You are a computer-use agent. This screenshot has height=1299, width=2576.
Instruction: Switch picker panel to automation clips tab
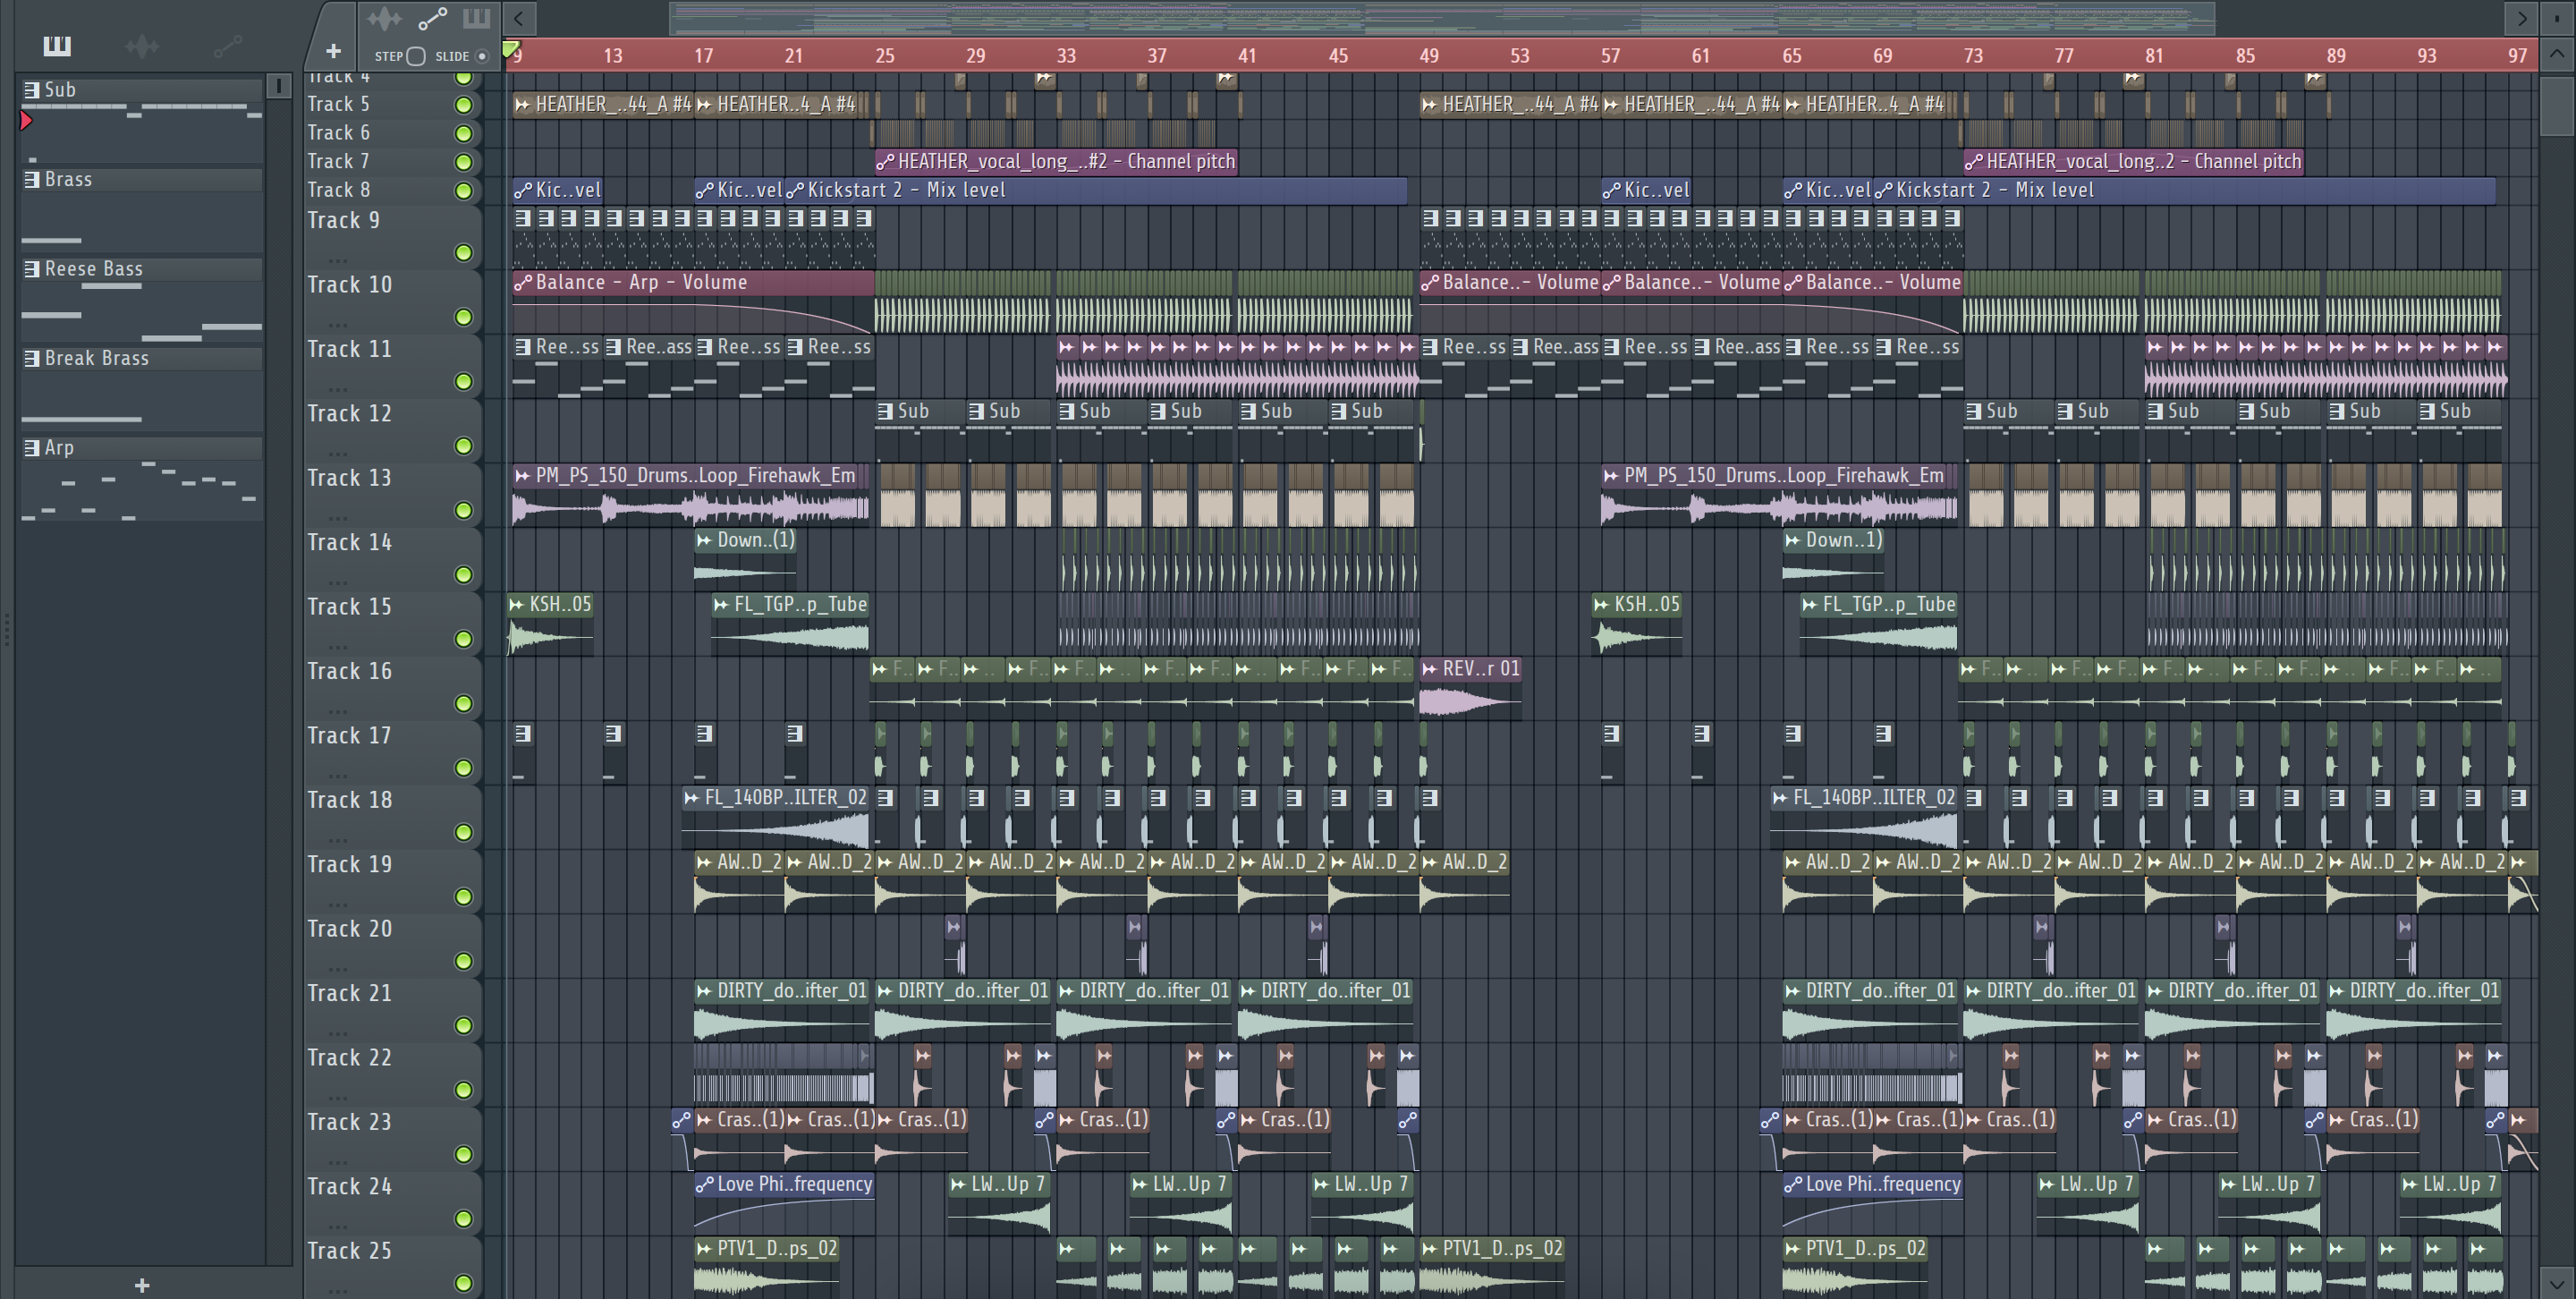[x=227, y=46]
